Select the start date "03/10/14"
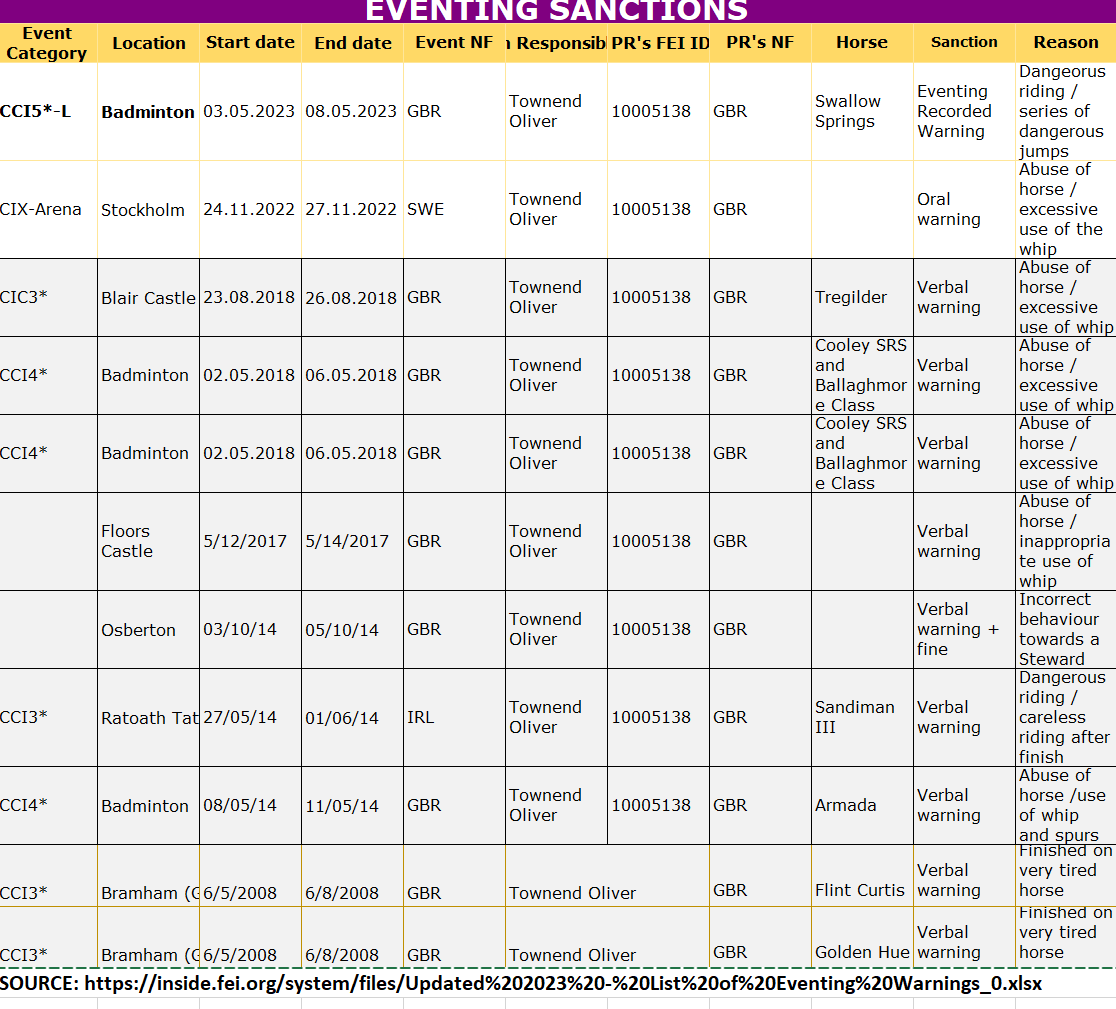Image resolution: width=1116 pixels, height=1009 pixels. coord(251,630)
